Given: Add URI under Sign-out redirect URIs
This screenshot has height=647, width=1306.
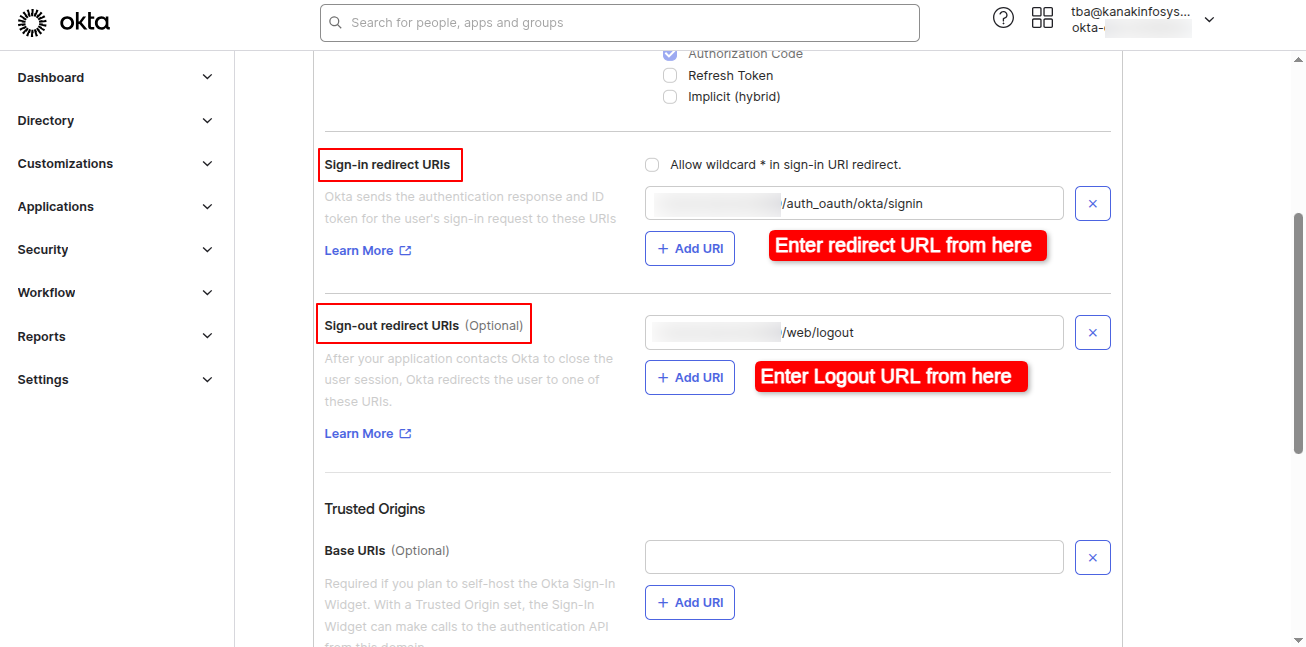Looking at the screenshot, I should tap(690, 378).
